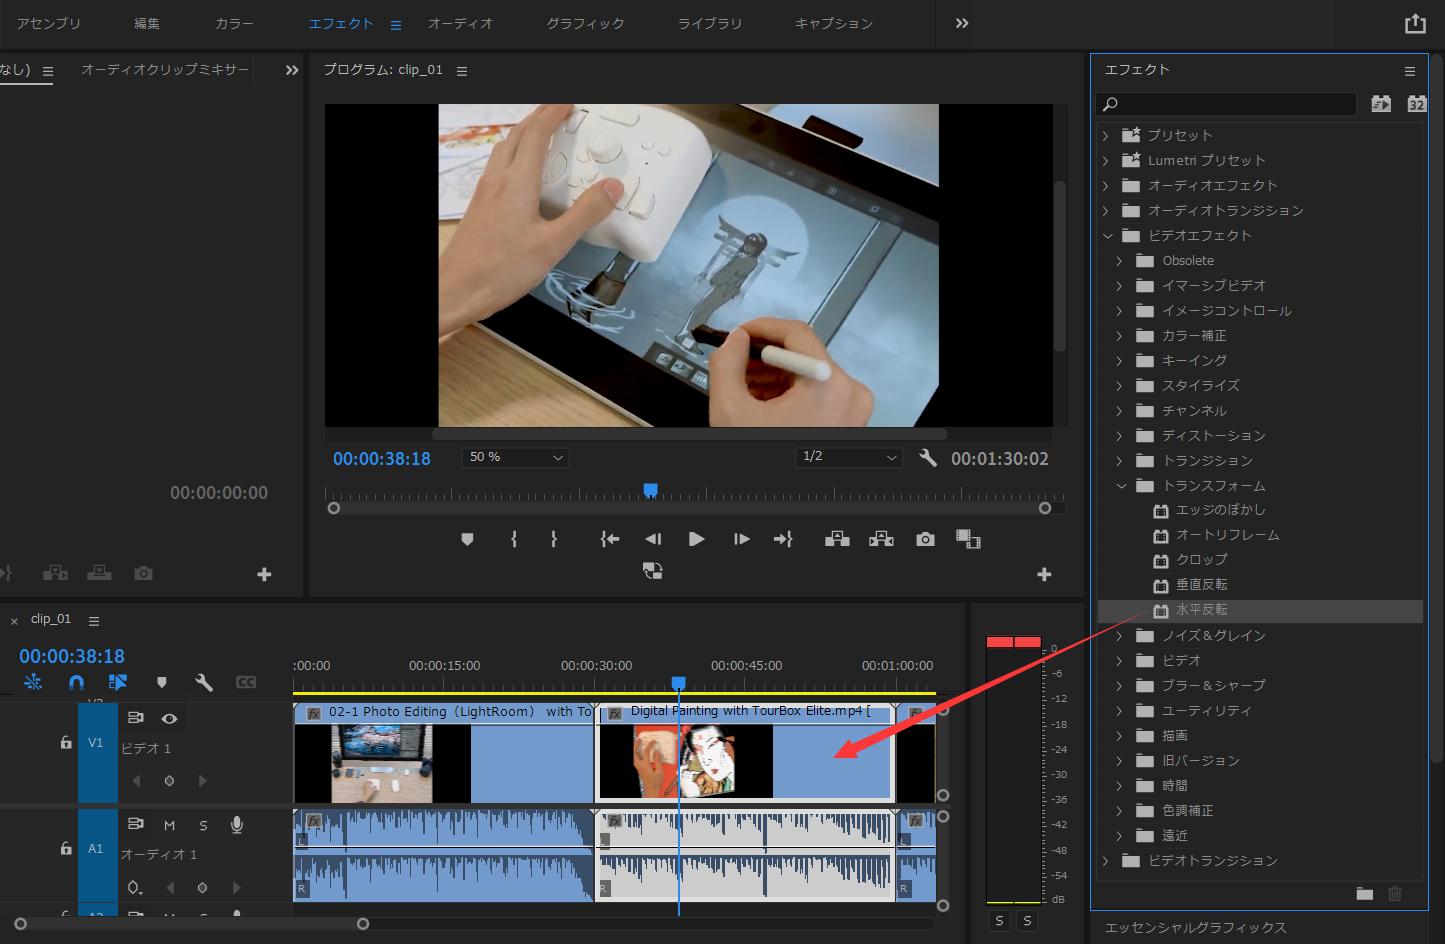Viewport: 1445px width, 944px height.
Task: Click the voice-over record mic on Audio 1
Action: point(236,825)
